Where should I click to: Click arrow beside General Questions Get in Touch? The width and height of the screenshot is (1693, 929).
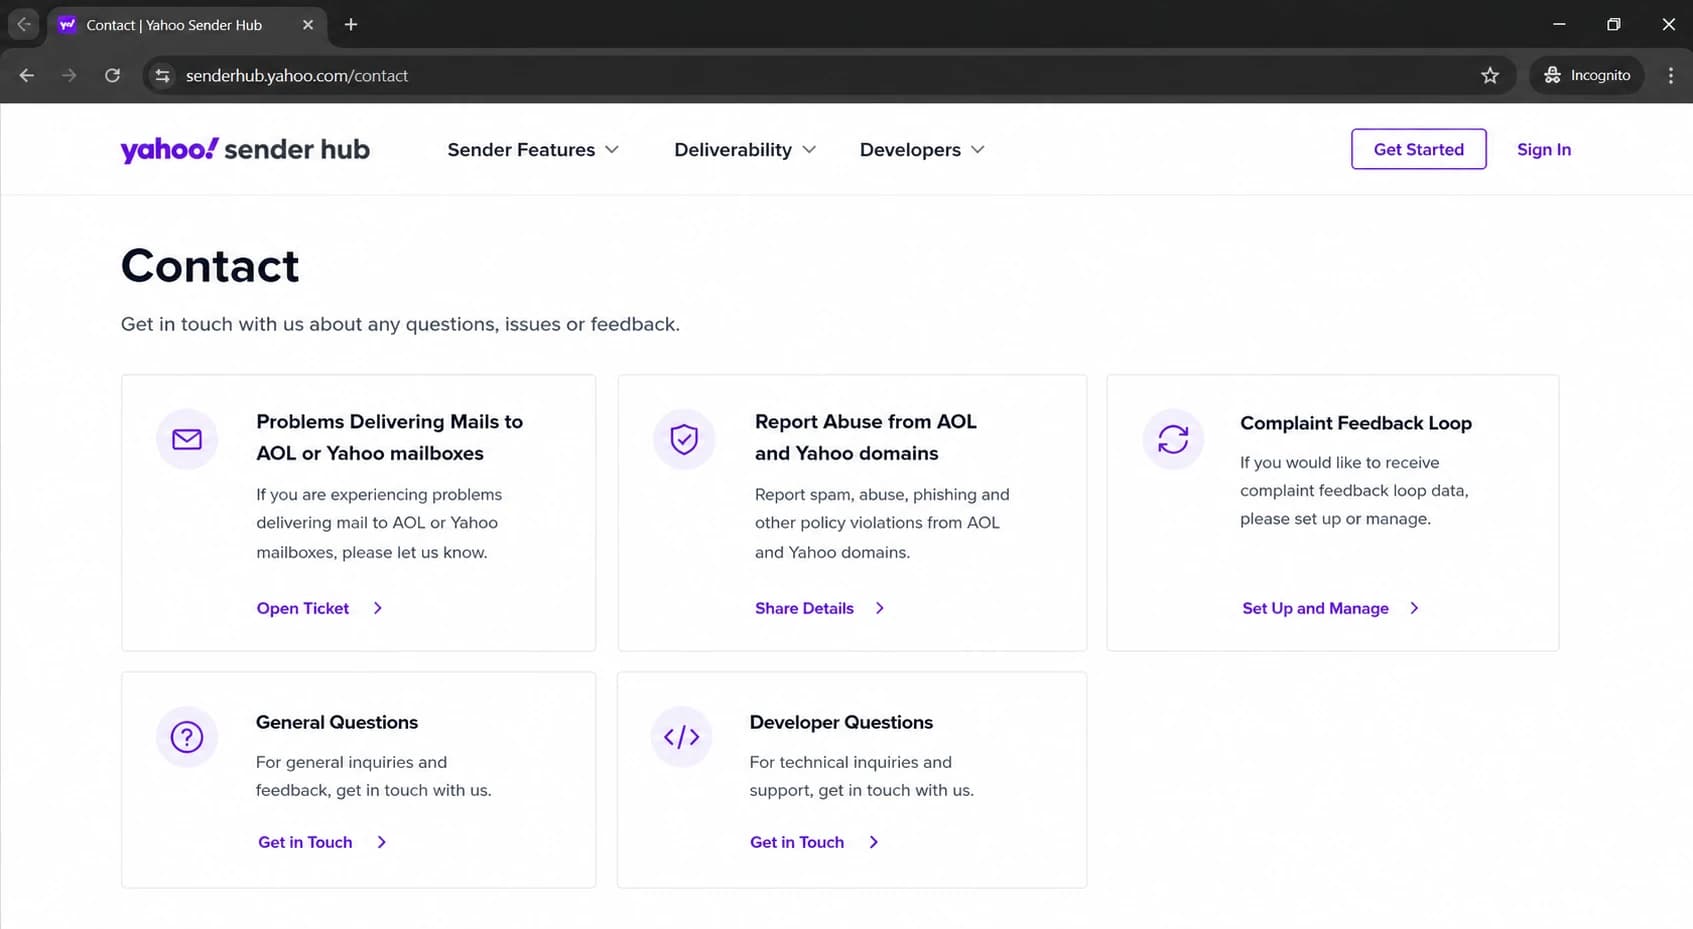pyautogui.click(x=382, y=842)
